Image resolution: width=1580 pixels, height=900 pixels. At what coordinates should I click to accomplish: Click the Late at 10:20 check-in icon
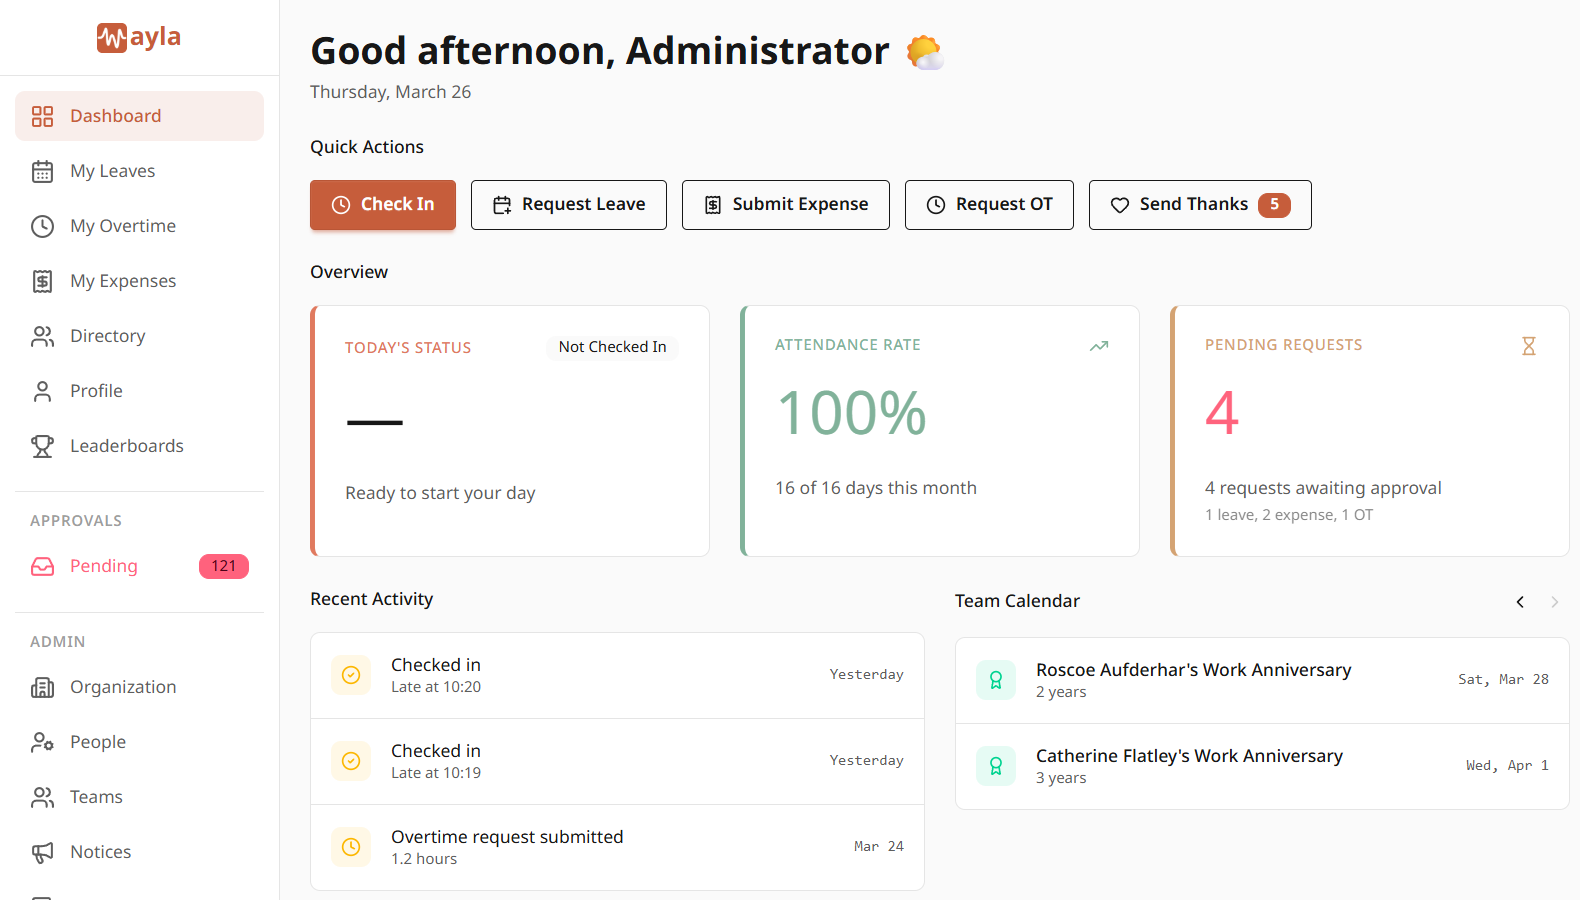tap(351, 675)
